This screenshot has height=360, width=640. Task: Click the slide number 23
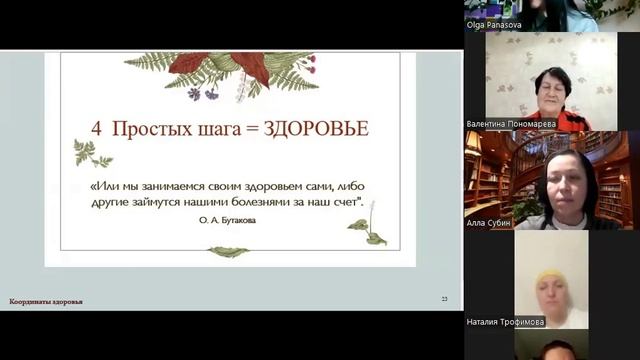[444, 299]
